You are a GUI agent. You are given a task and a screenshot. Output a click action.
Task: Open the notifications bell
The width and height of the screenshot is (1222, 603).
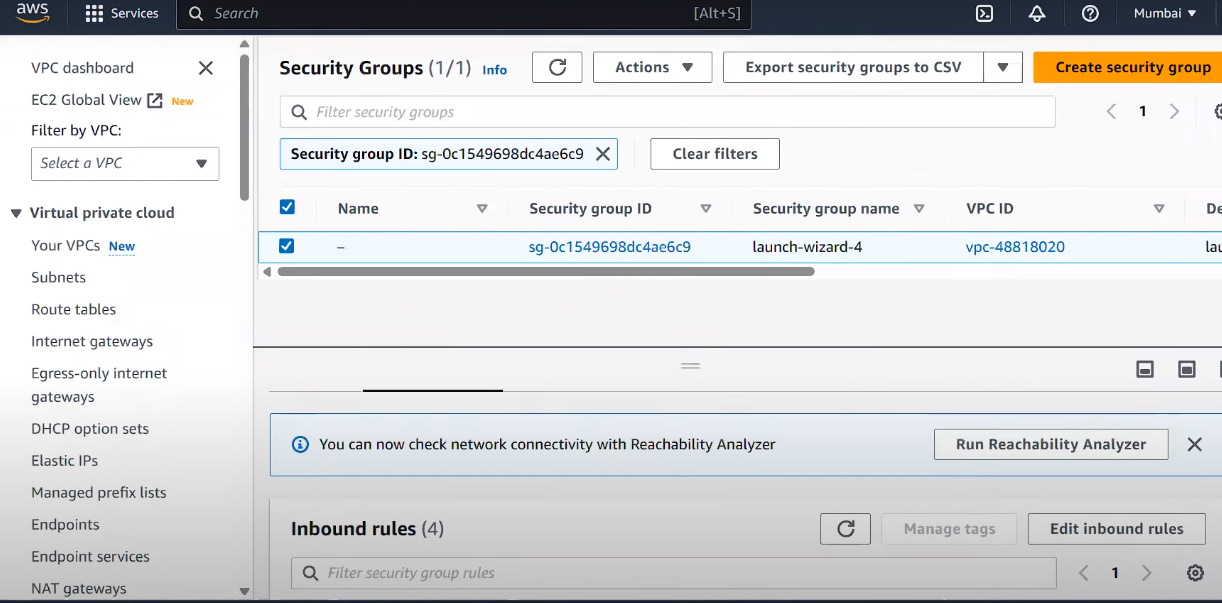click(x=1037, y=13)
